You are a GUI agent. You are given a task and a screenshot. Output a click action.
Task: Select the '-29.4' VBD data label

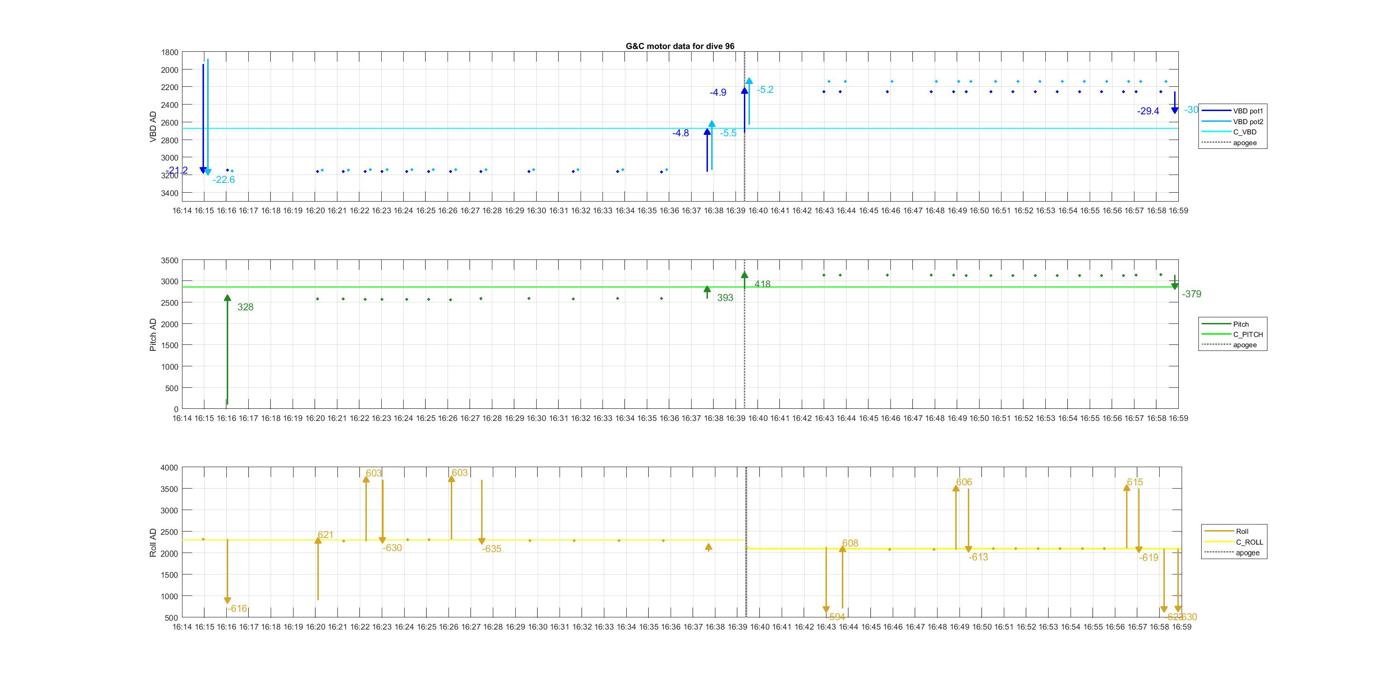coord(1148,111)
